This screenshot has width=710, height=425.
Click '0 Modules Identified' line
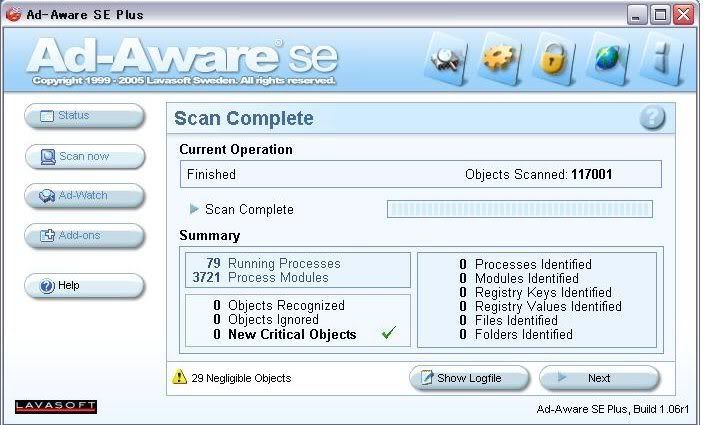(x=519, y=278)
